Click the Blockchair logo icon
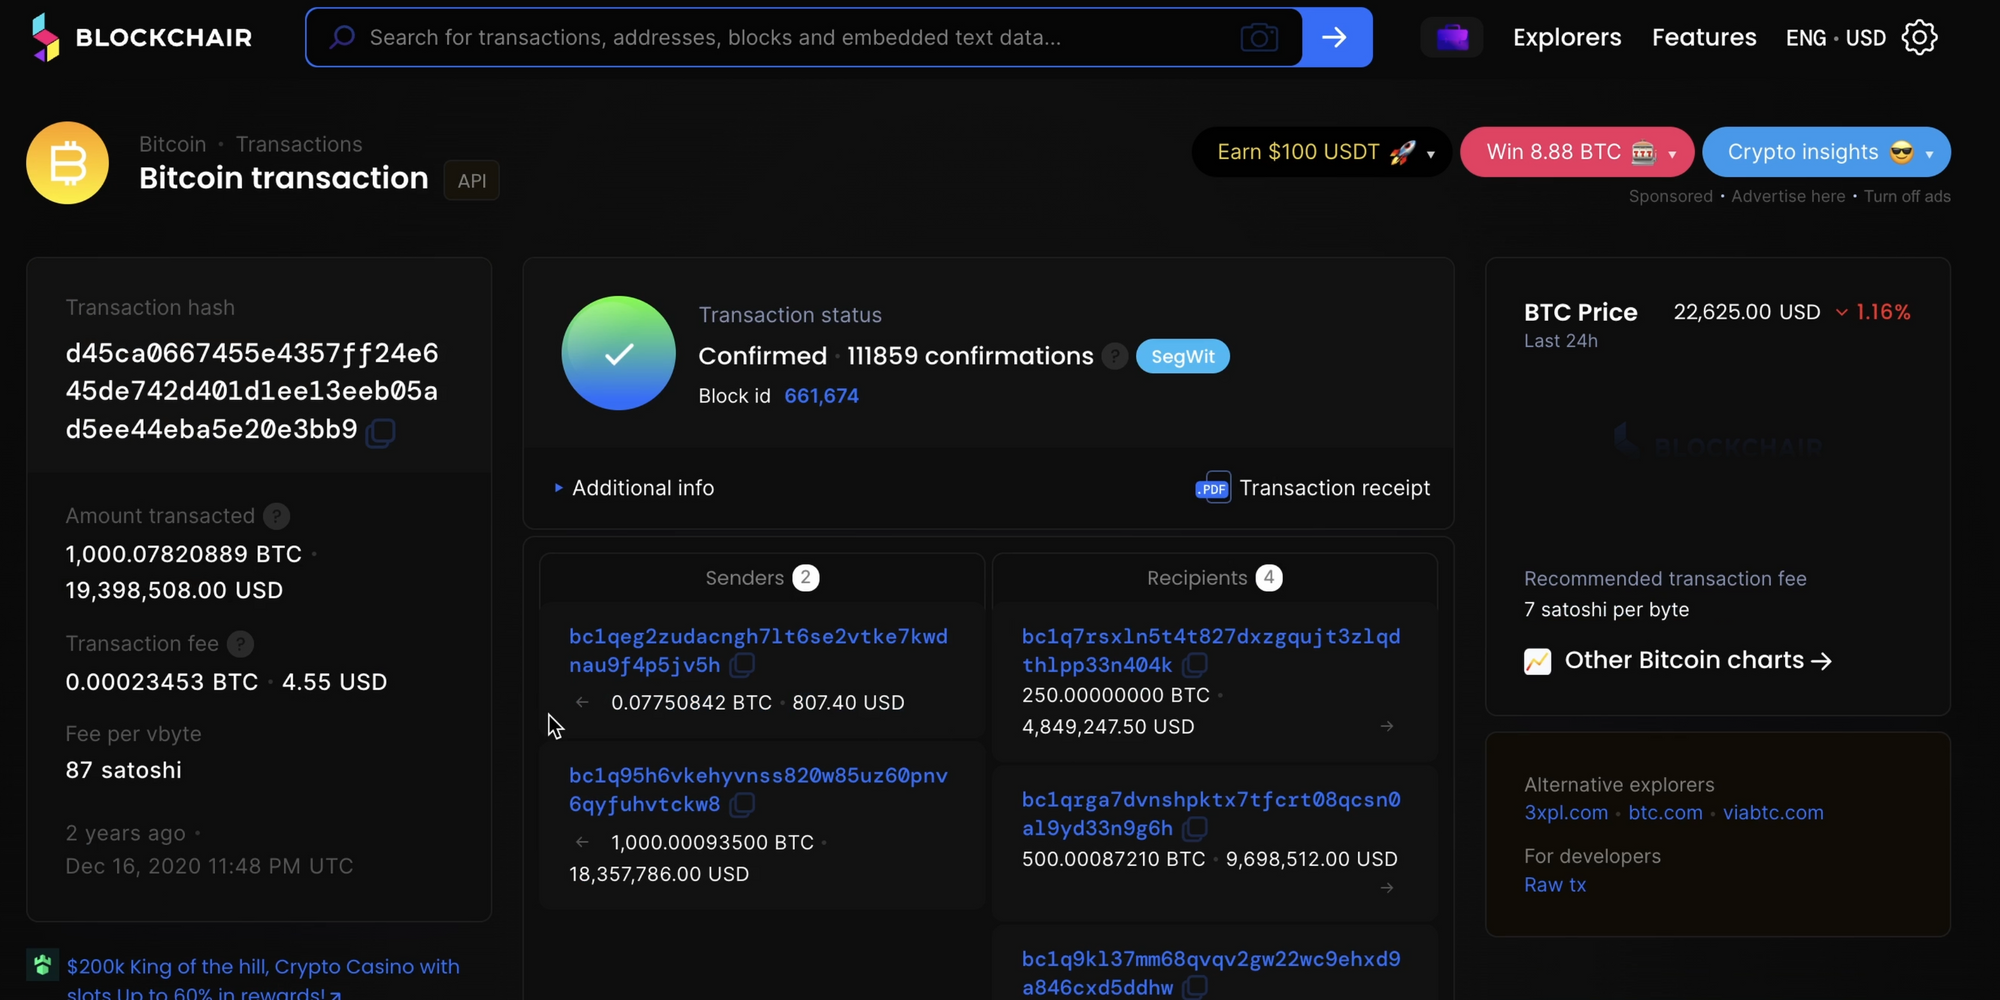Screen dimensions: 2000x1000 click(x=45, y=37)
